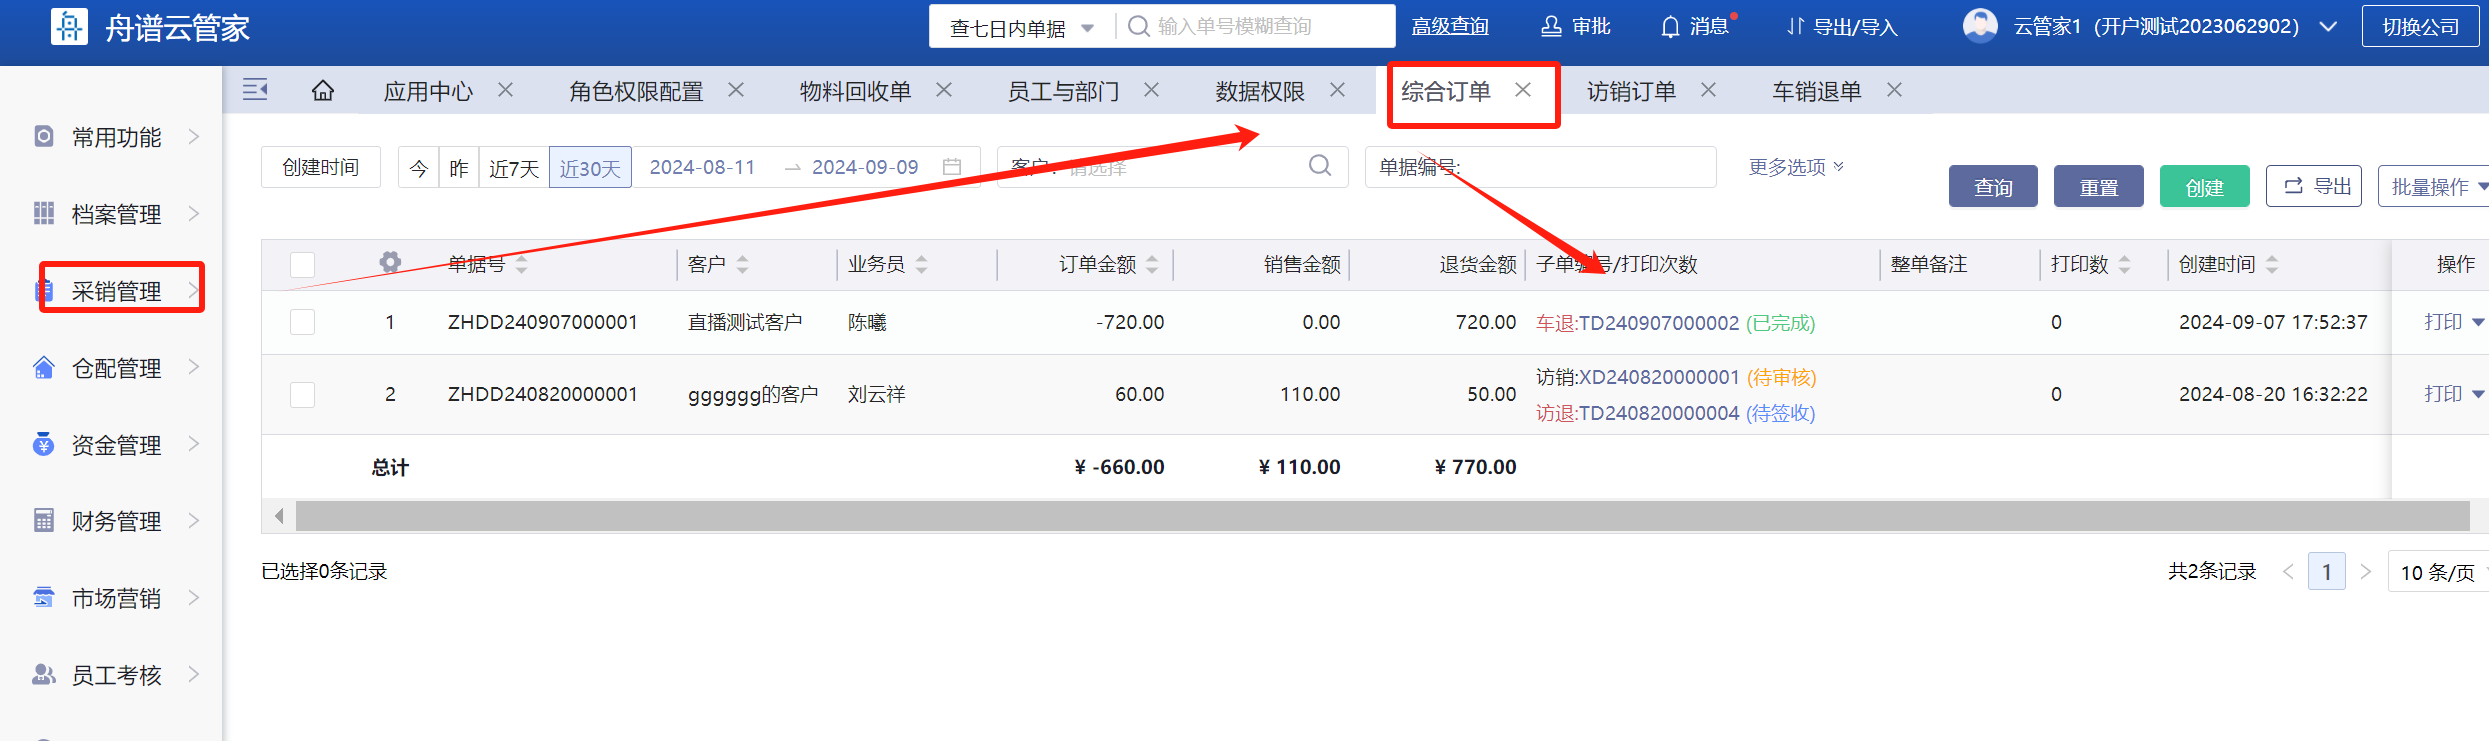Open the 10 条/页 page size dropdown
The image size is (2489, 741).
click(x=2440, y=572)
